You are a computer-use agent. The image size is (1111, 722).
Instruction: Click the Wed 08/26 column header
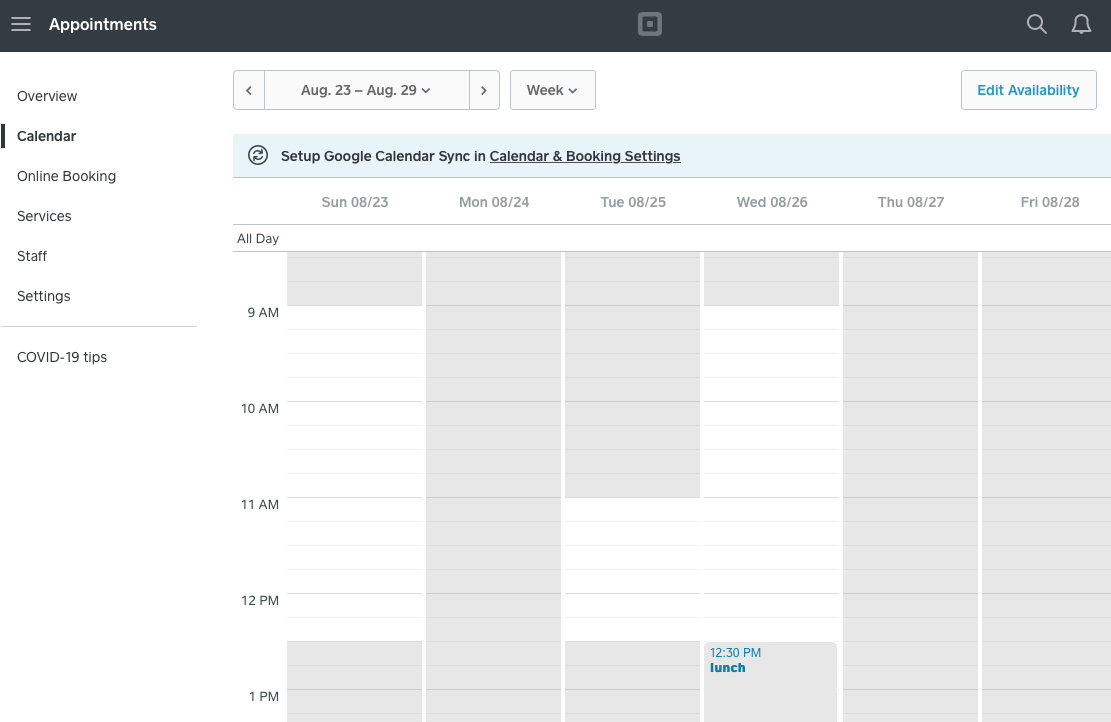point(771,202)
